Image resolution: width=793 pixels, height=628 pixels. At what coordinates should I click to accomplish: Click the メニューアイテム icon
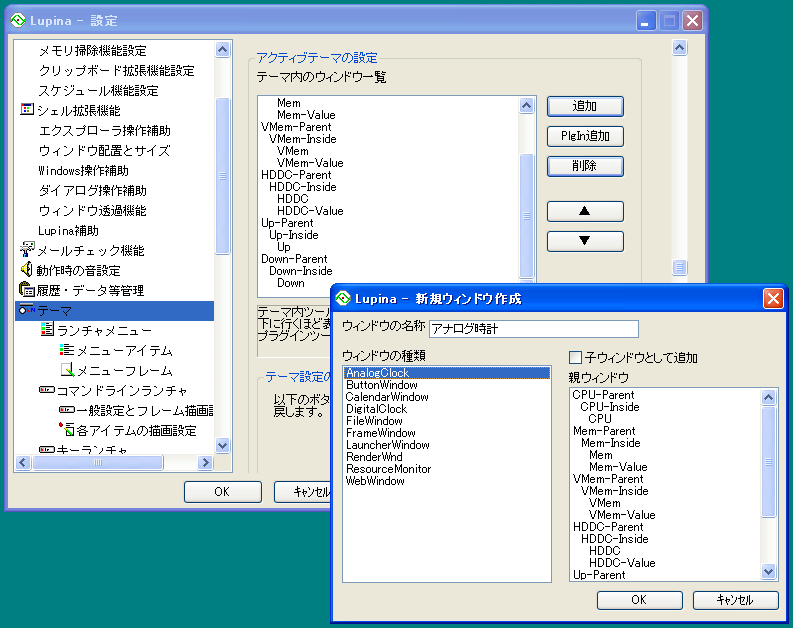[x=67, y=349]
